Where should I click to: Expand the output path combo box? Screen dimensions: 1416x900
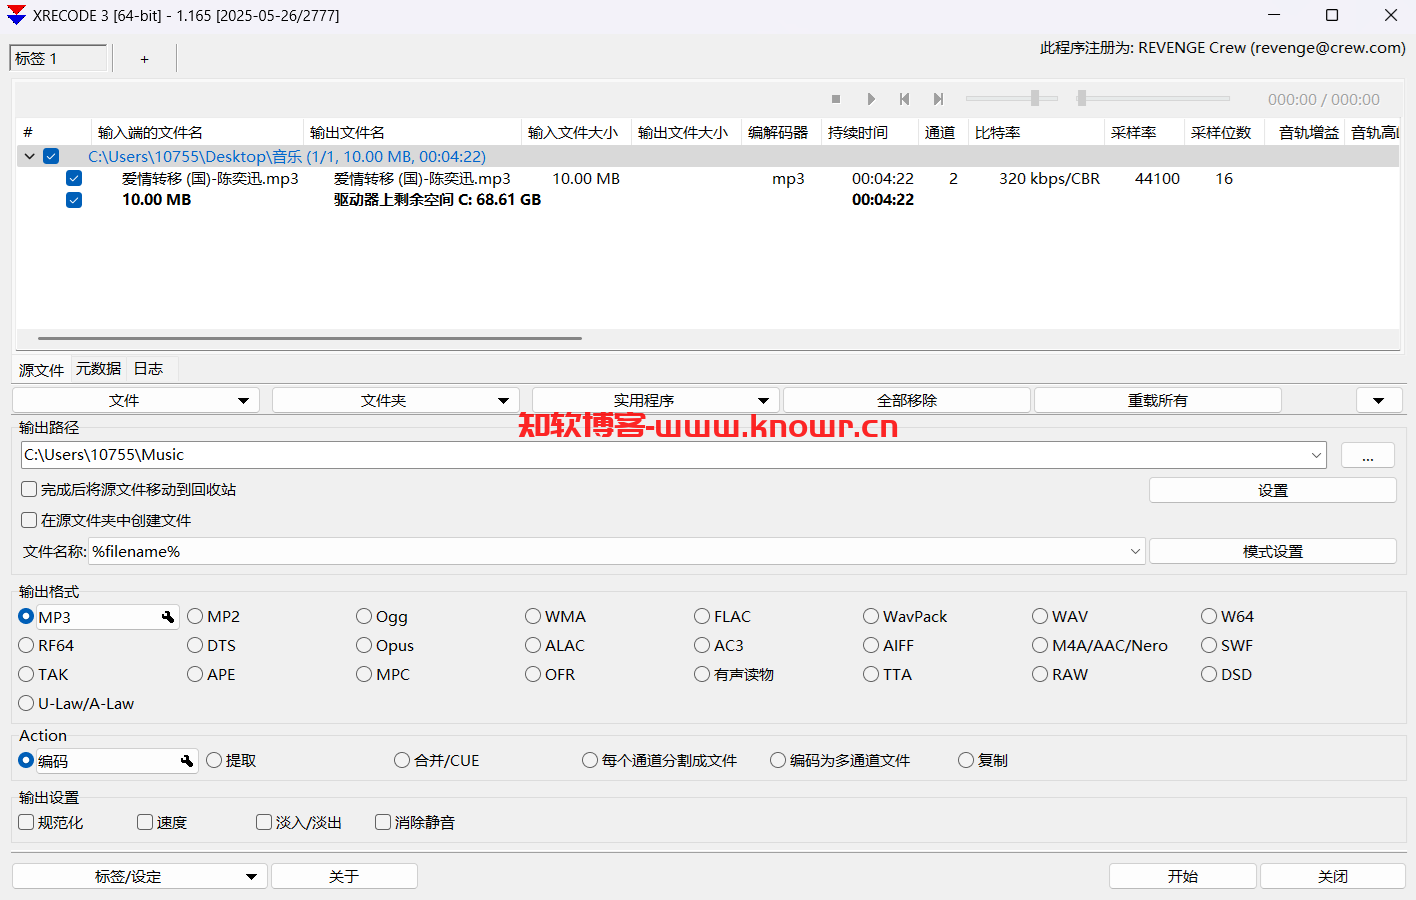(x=1316, y=455)
